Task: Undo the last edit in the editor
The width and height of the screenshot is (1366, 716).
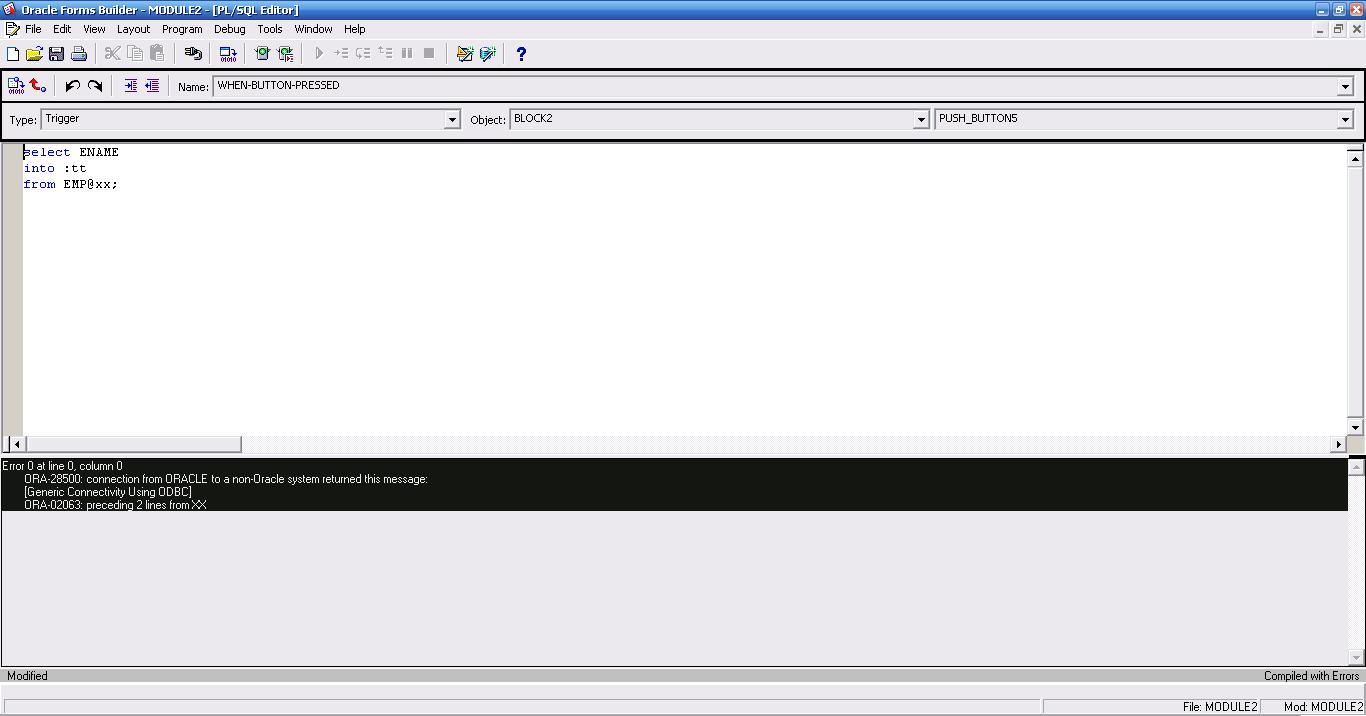Action: tap(72, 86)
